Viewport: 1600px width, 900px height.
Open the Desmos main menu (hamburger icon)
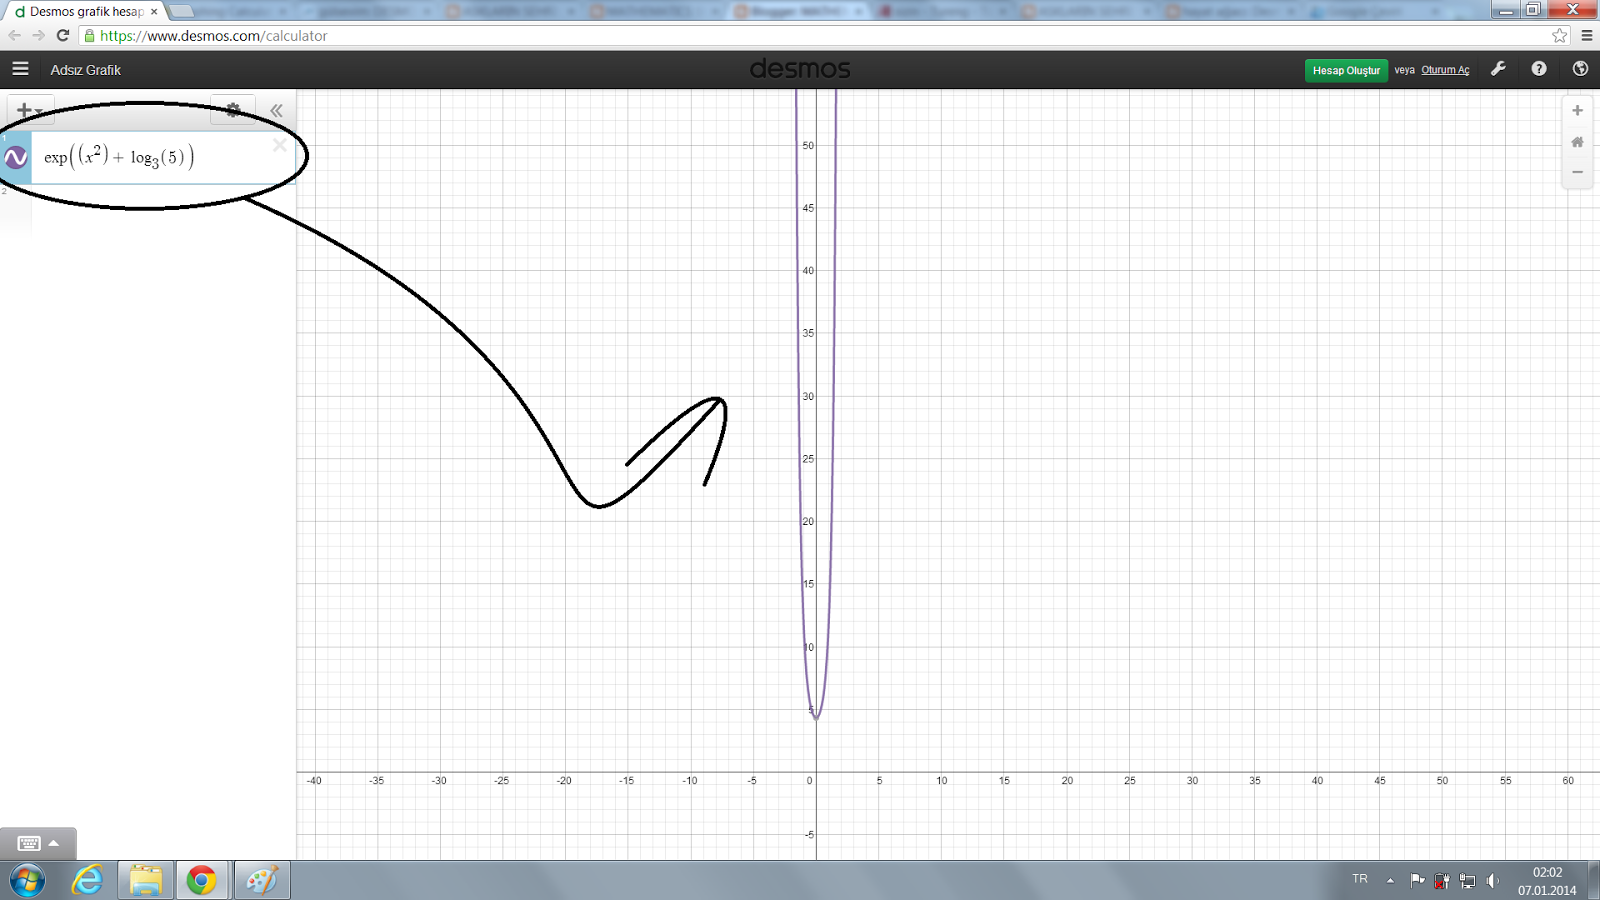[20, 69]
